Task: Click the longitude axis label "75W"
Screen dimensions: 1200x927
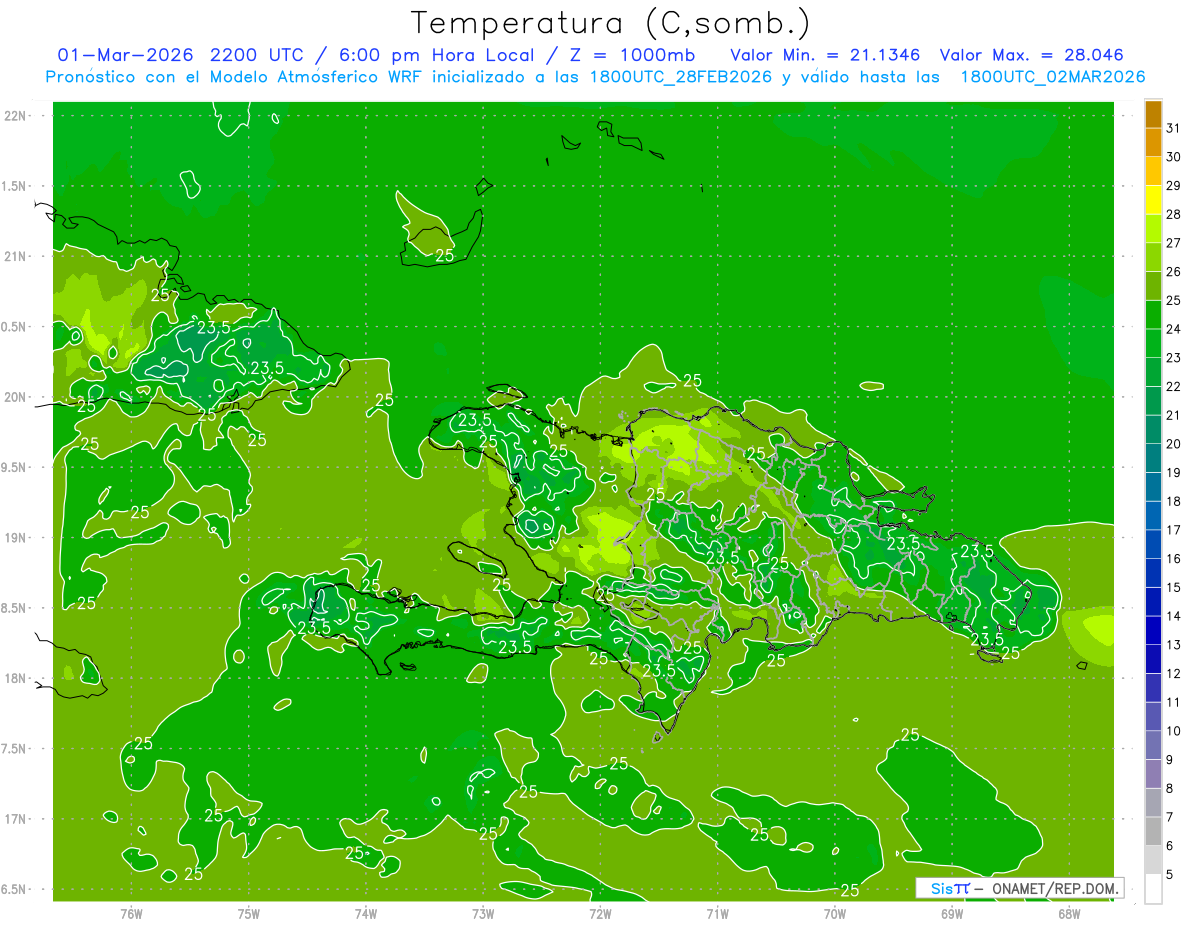Action: pos(249,914)
